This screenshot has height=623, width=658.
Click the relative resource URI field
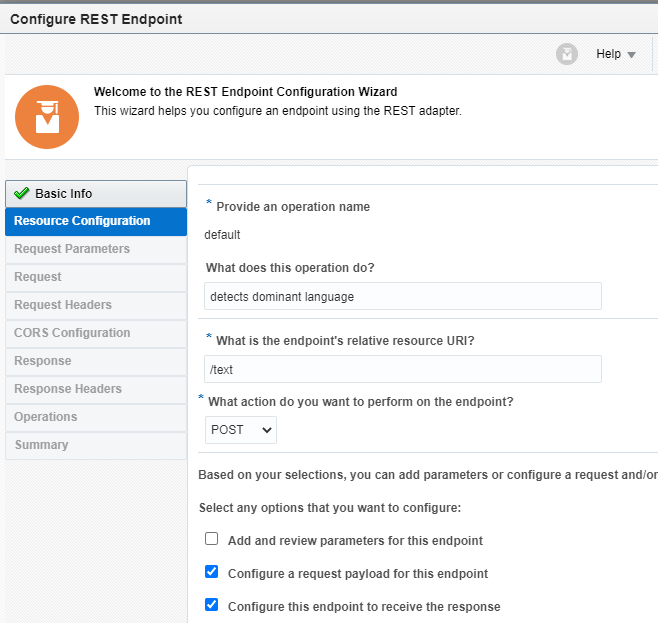pos(403,369)
